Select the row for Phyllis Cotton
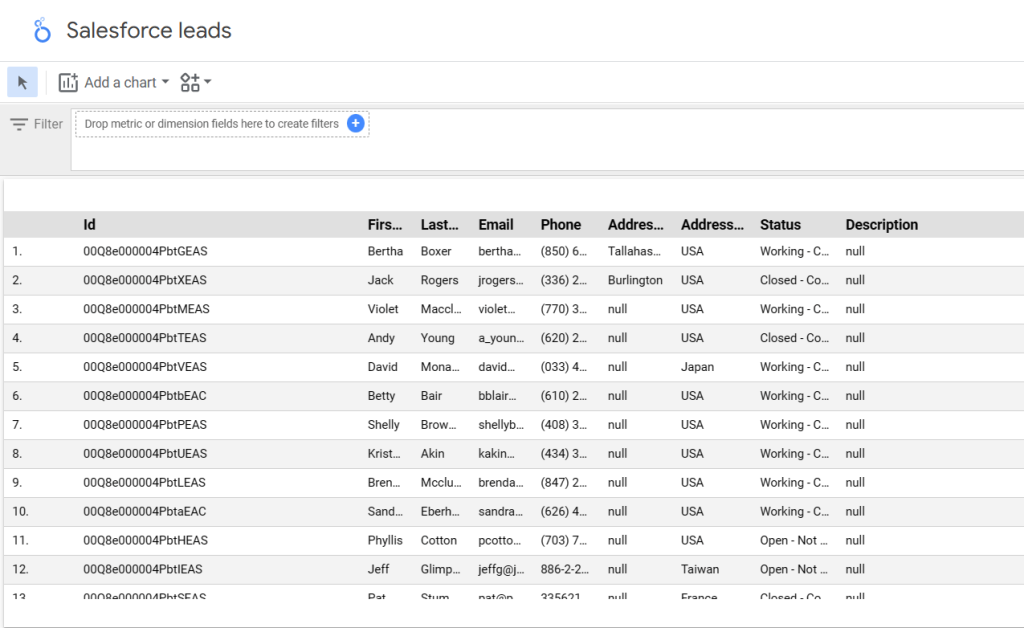 coord(513,541)
